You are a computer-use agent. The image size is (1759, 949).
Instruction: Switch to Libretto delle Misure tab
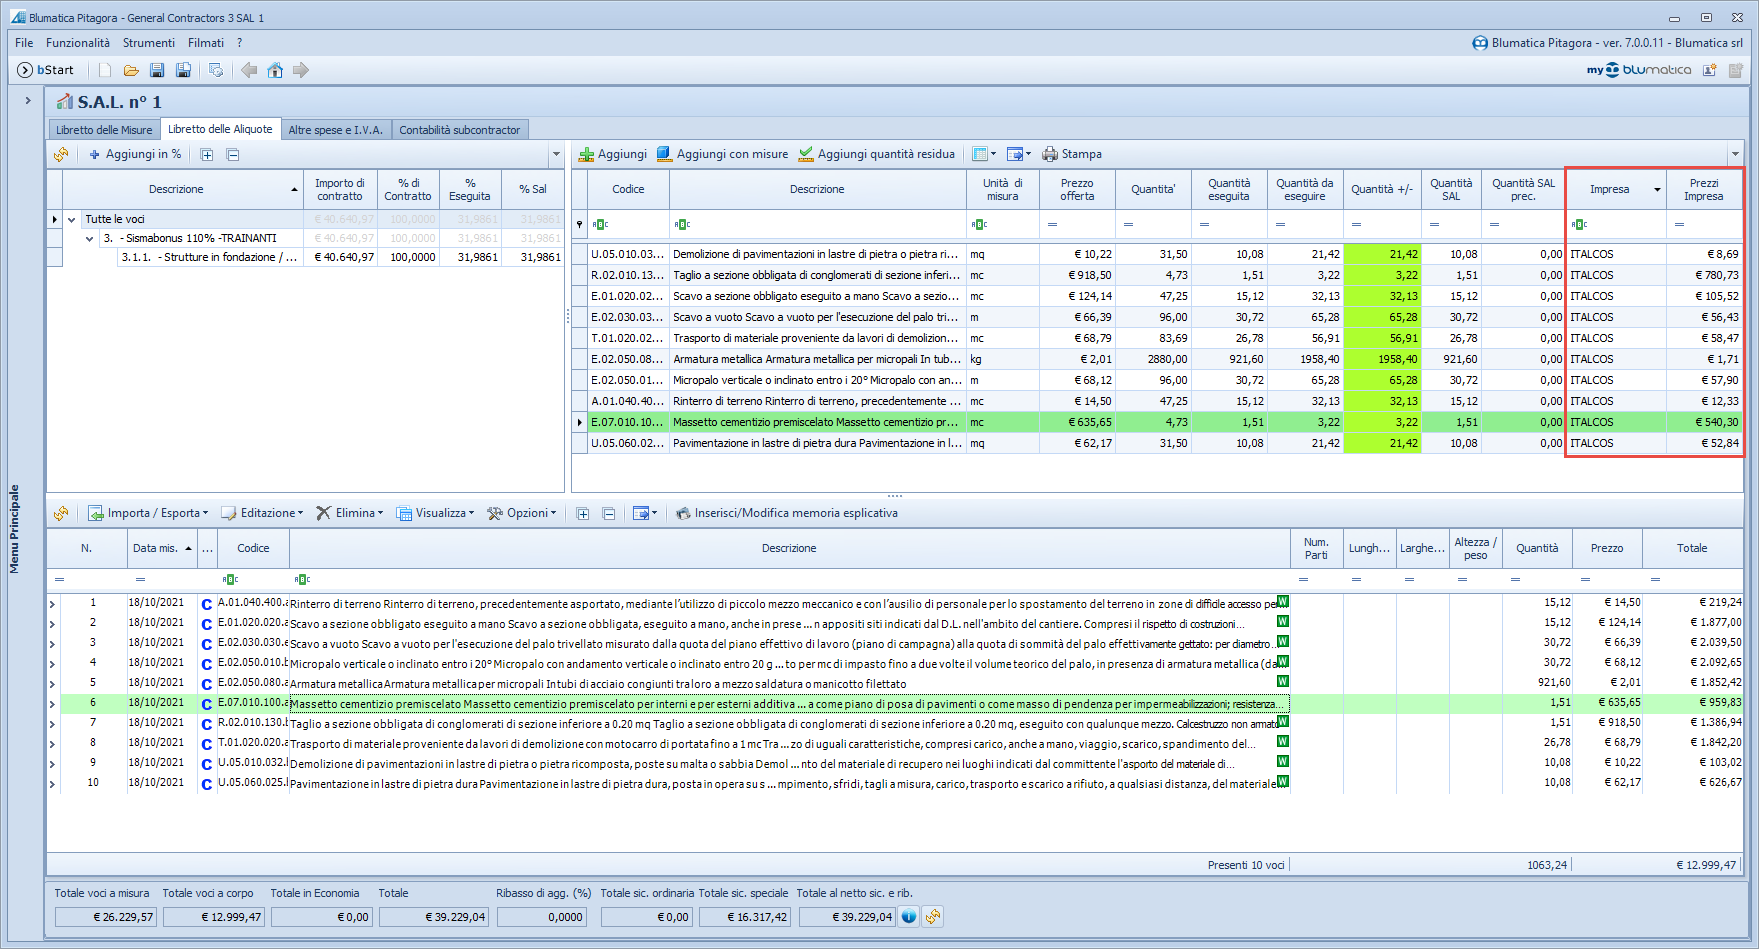tap(104, 130)
